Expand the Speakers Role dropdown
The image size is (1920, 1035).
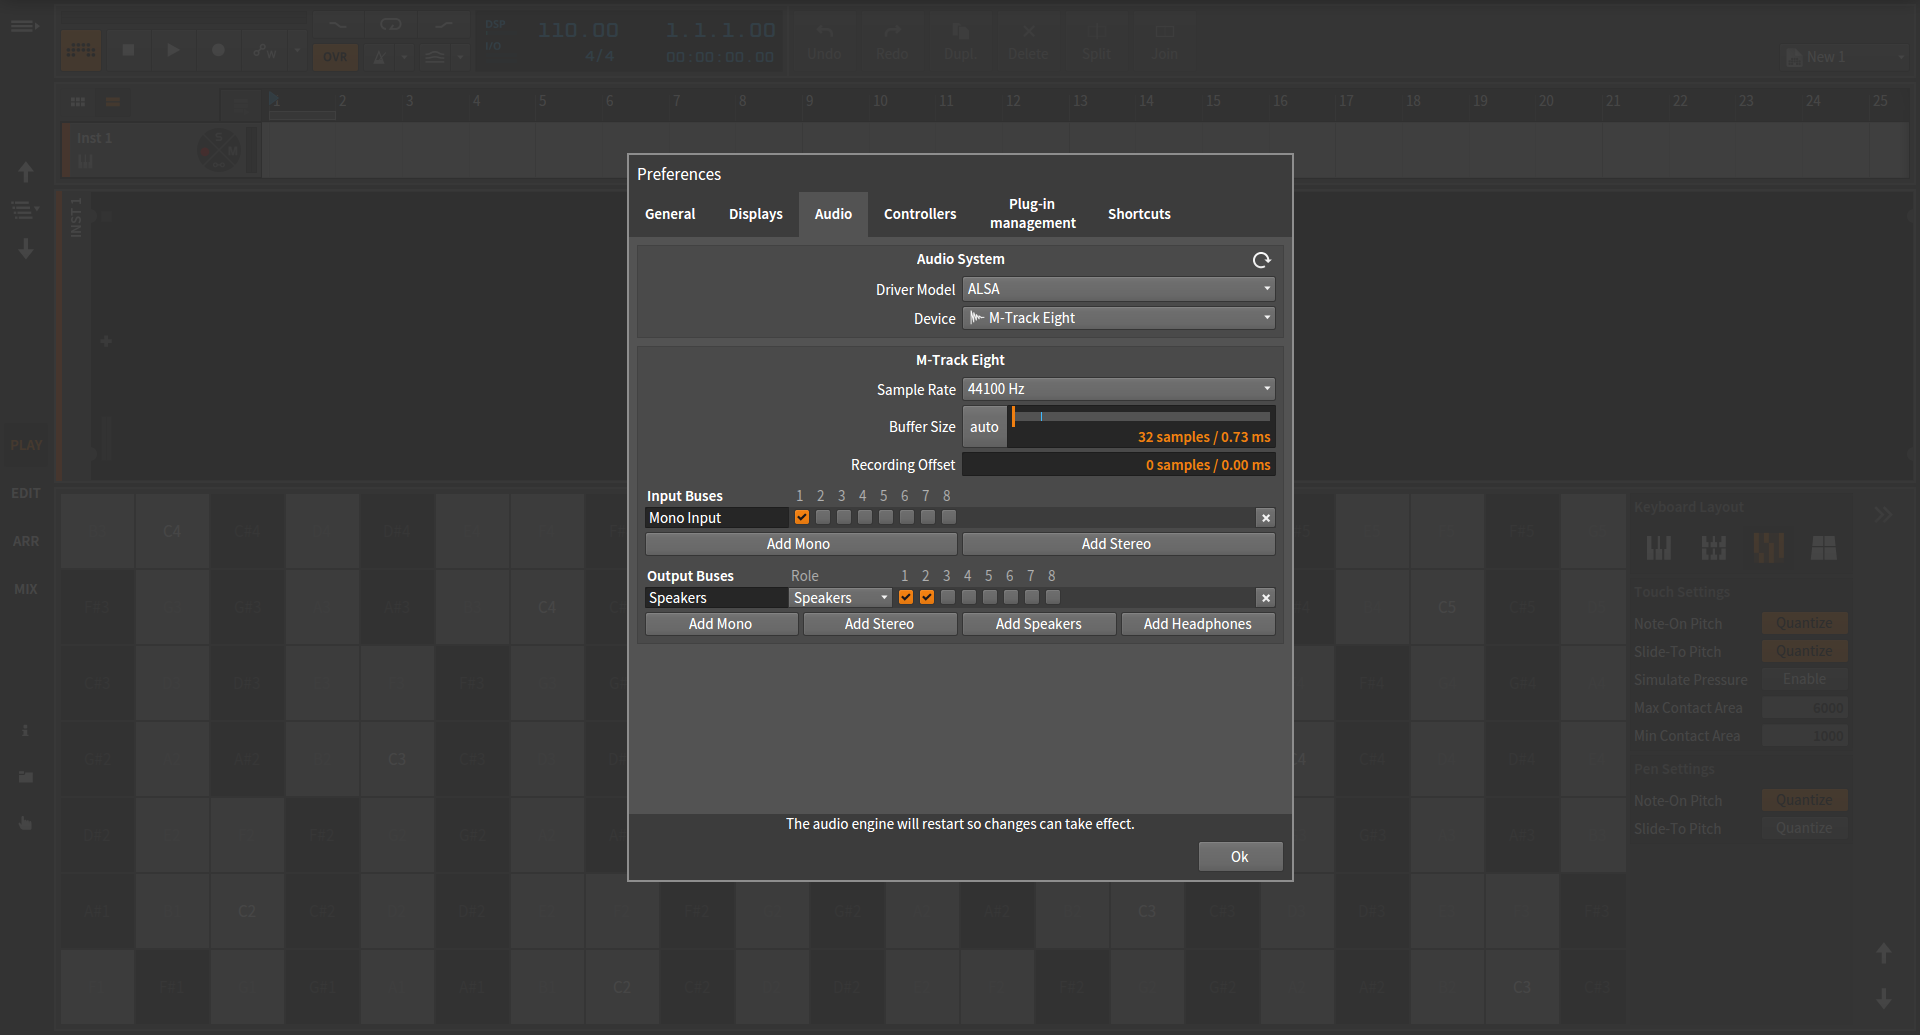point(840,598)
